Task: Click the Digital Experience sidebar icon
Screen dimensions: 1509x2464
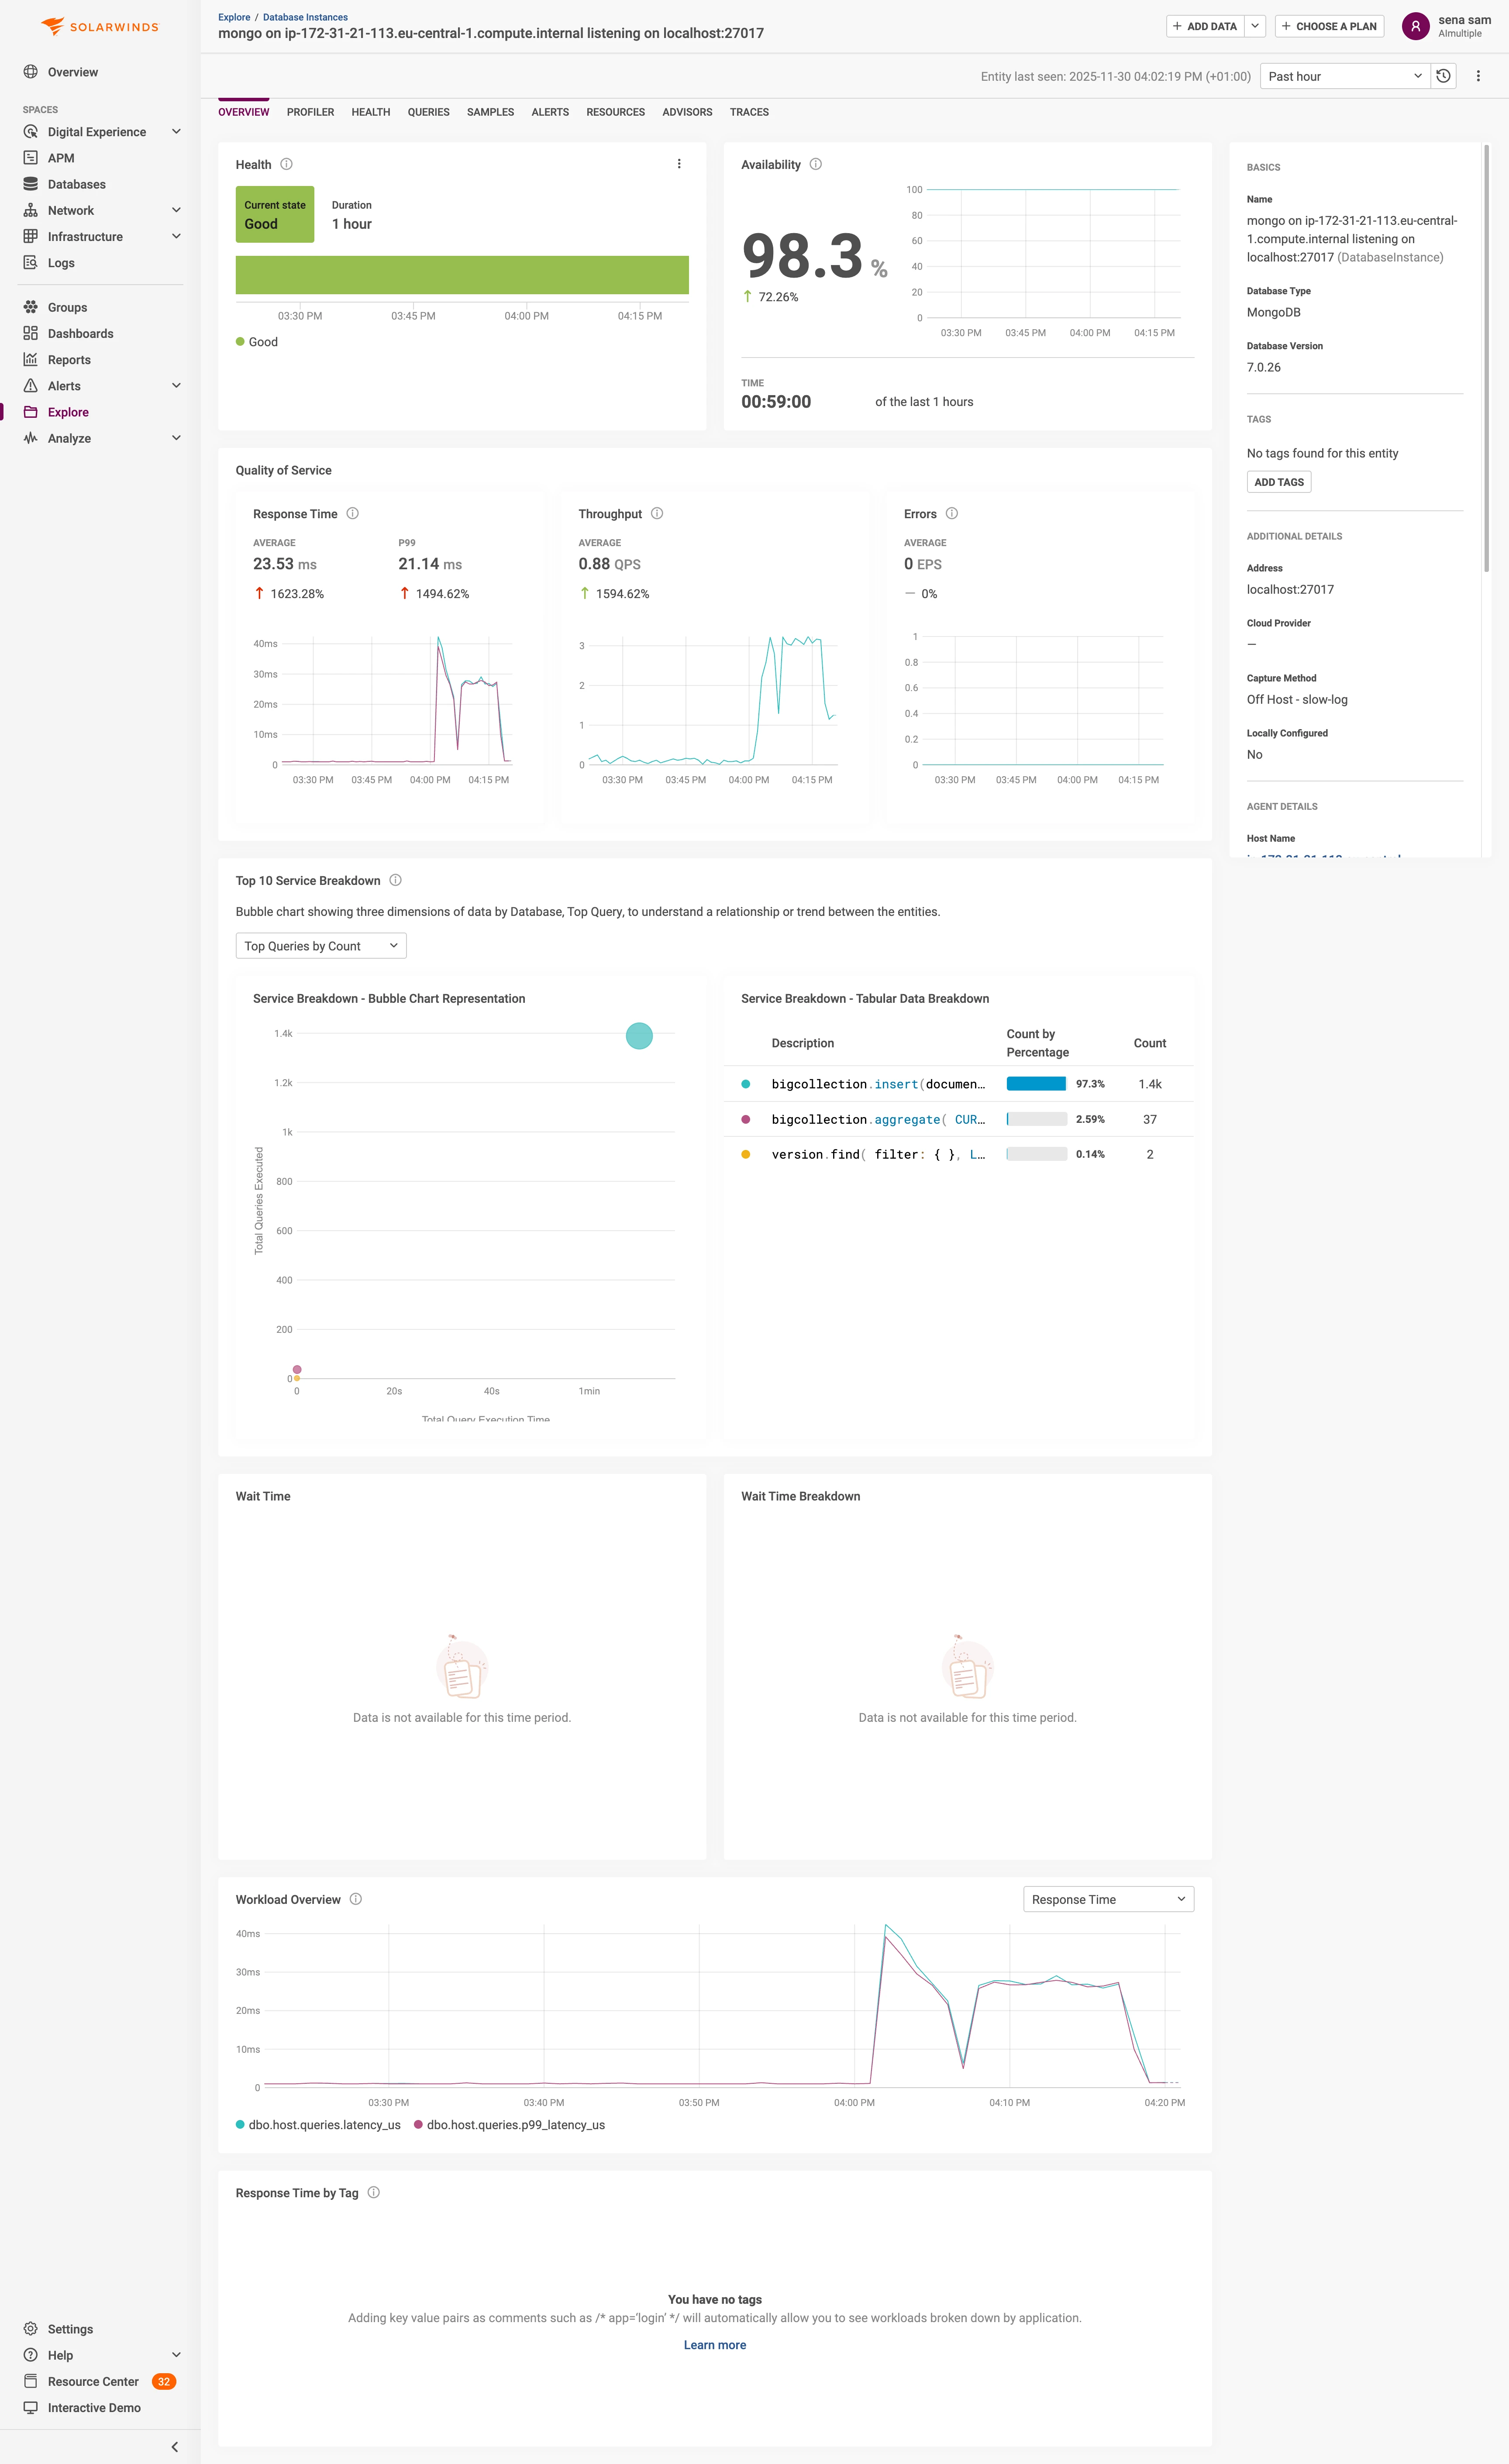Action: click(31, 132)
